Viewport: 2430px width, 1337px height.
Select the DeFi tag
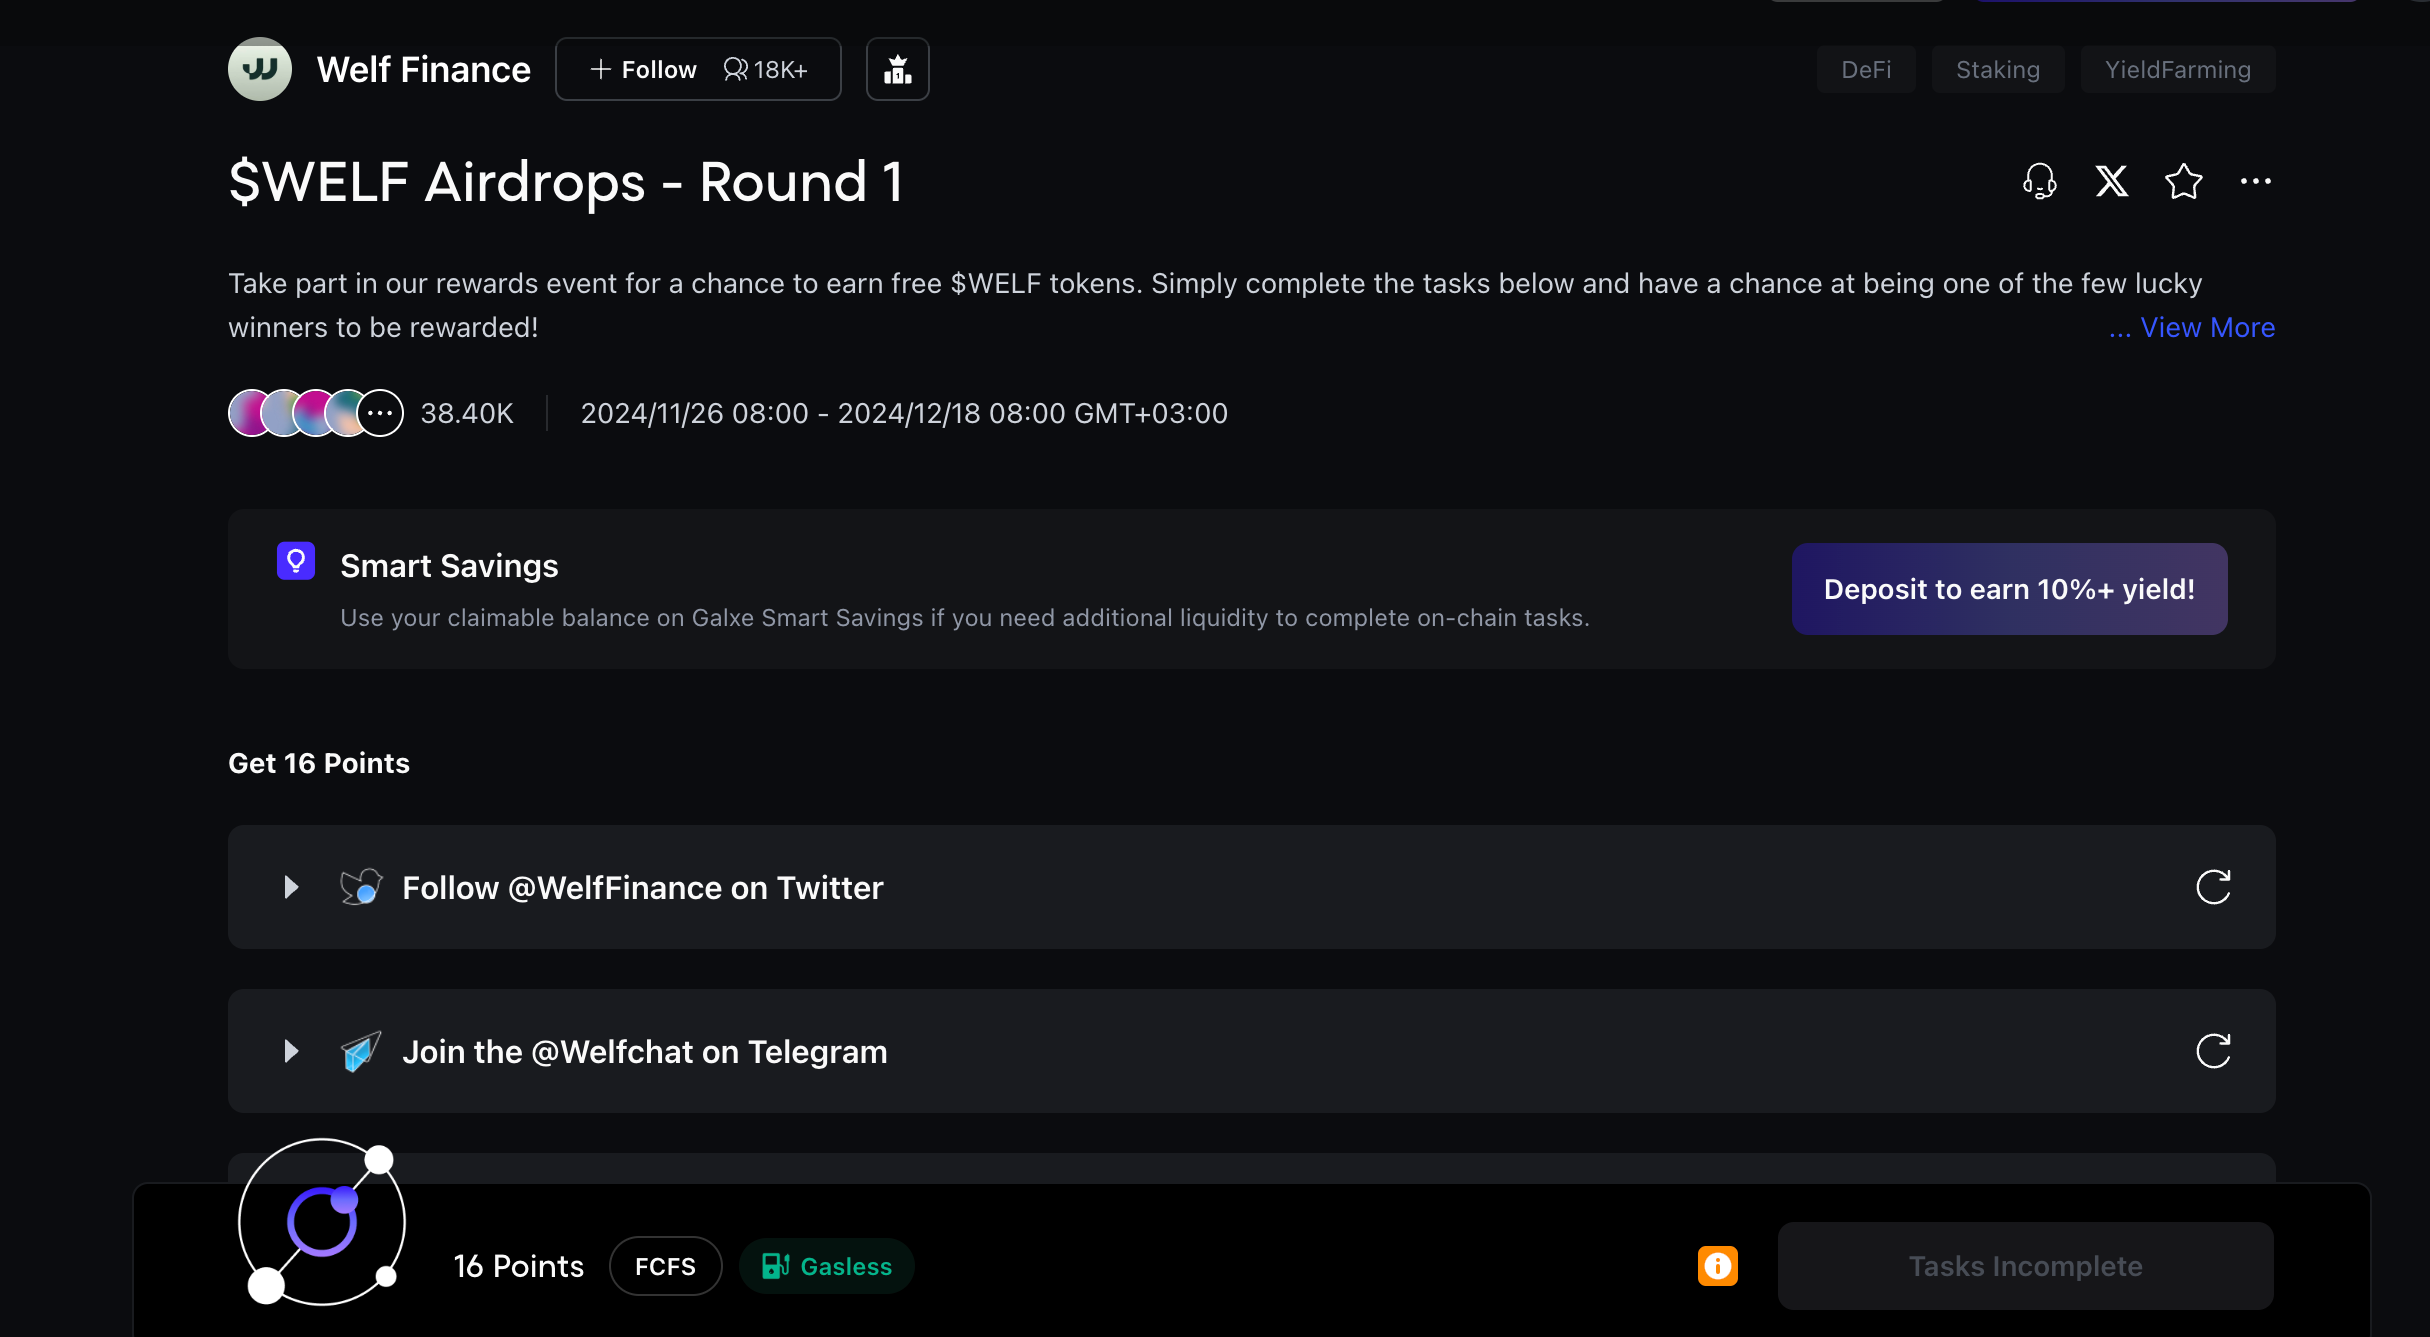coord(1866,69)
